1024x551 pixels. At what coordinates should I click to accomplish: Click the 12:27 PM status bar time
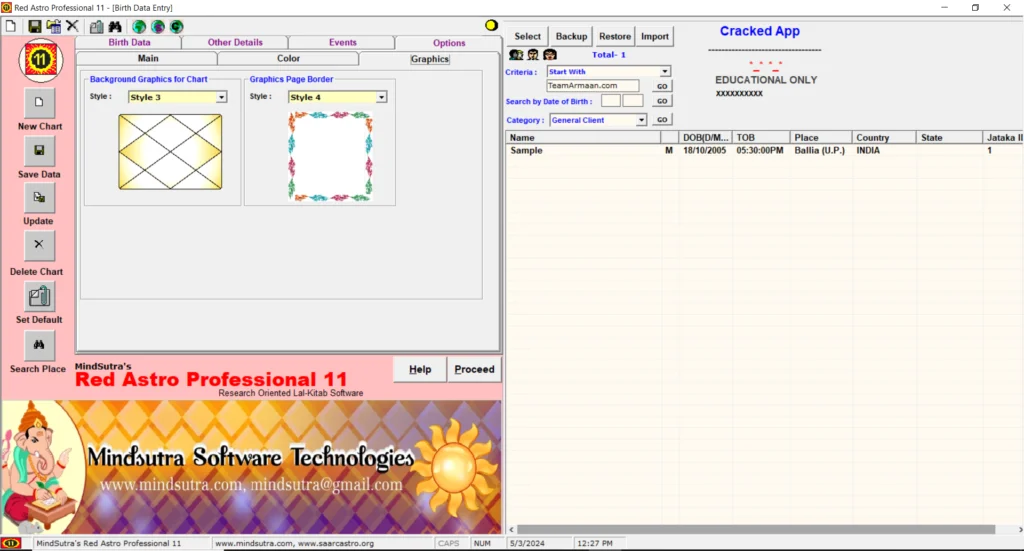pos(594,543)
